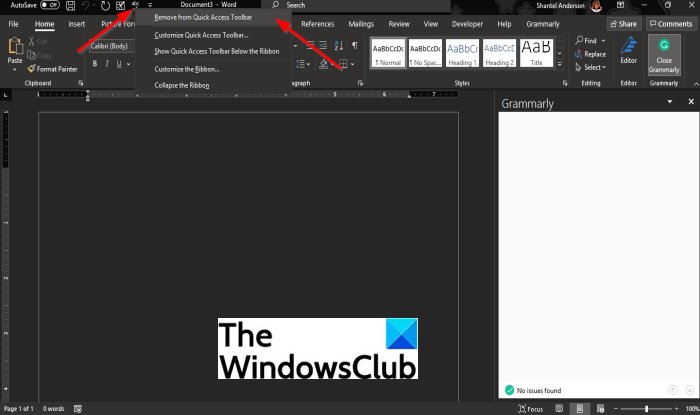Open the Clipboard dialog launcher
Screen dimensions: 700x415
pyautogui.click(x=81, y=83)
